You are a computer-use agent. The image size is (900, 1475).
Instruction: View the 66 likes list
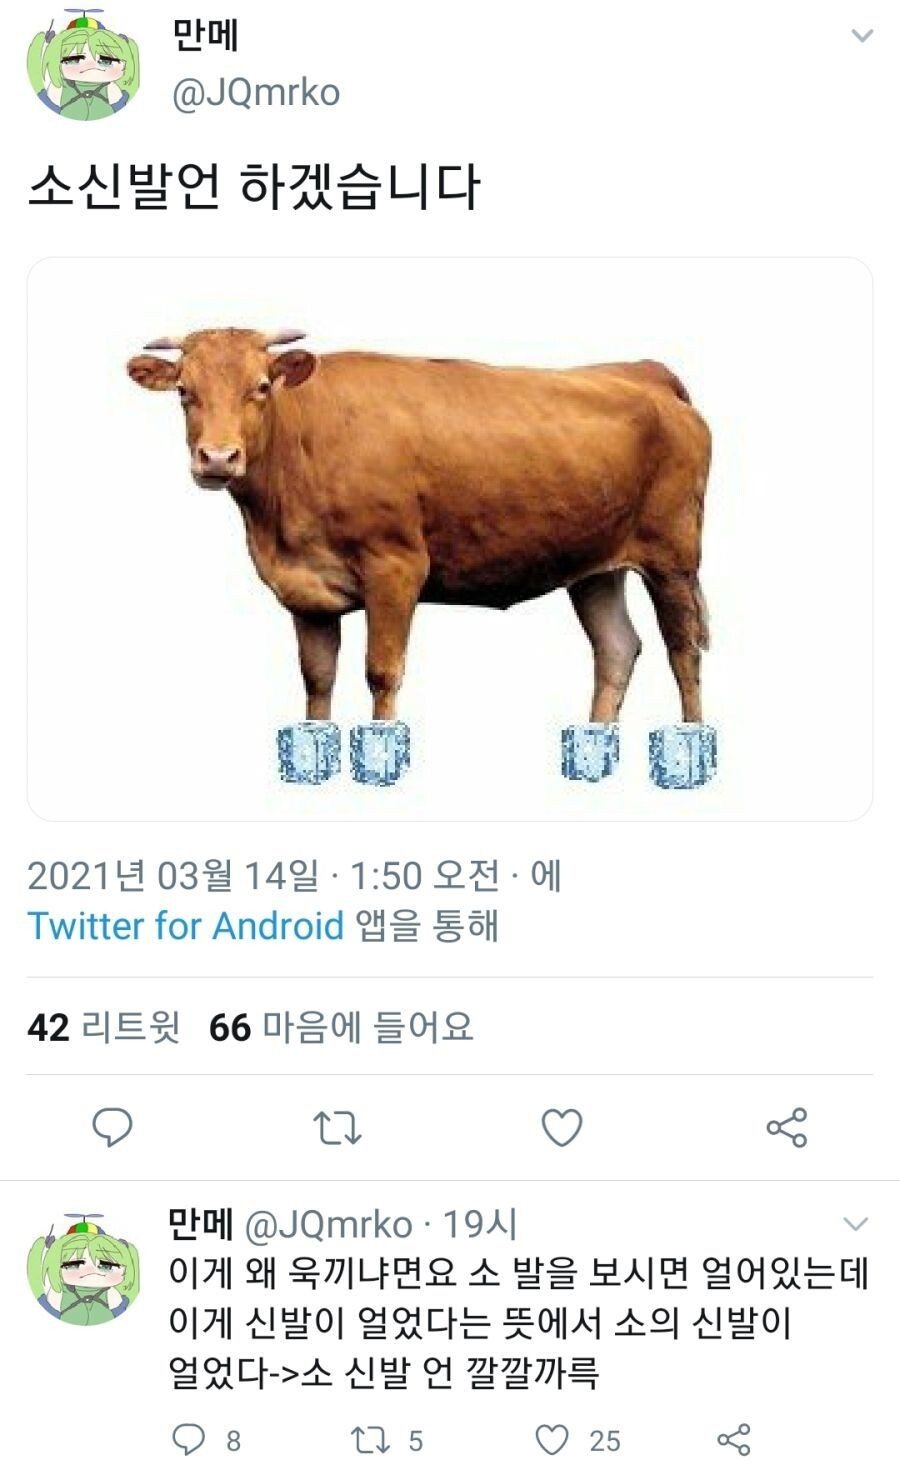341,1027
